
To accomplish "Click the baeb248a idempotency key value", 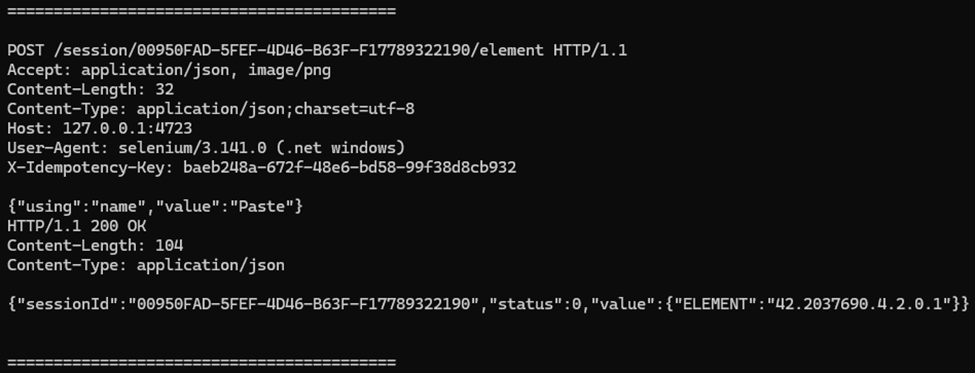I will [x=349, y=168].
